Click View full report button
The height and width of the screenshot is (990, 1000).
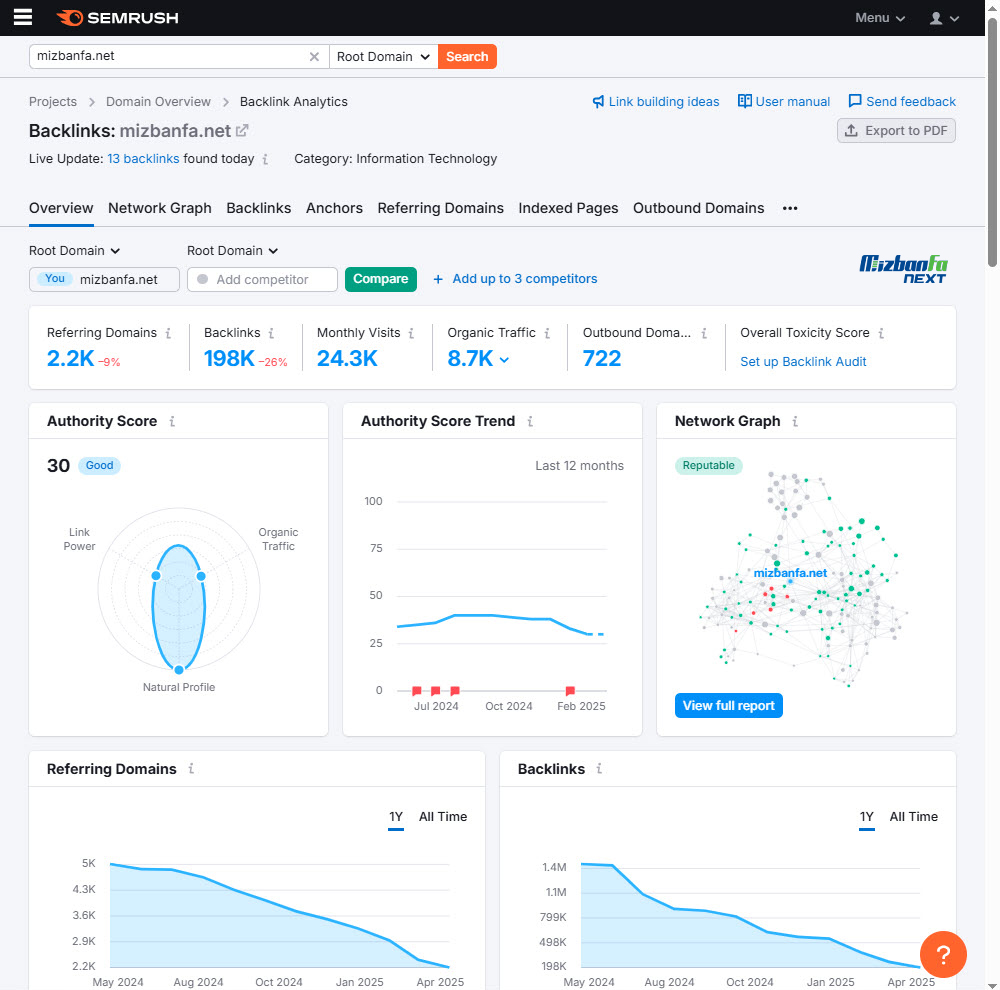[729, 706]
